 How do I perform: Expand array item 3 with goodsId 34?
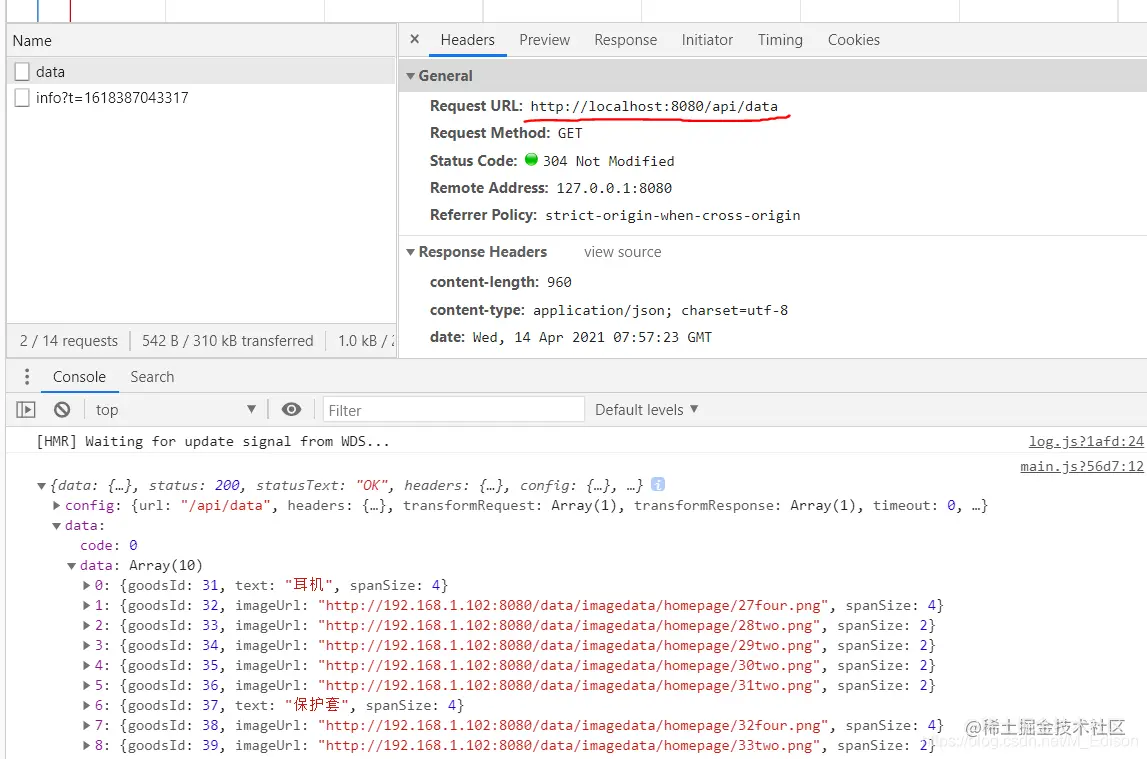[x=86, y=645]
